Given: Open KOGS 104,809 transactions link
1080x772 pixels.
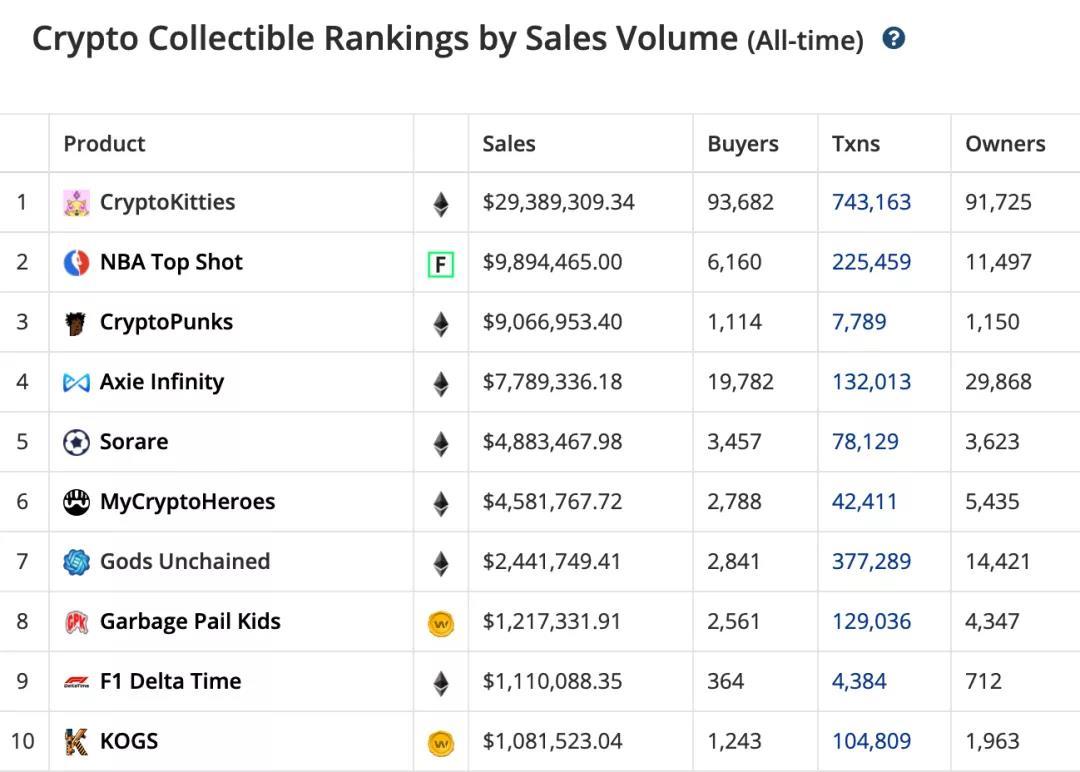Looking at the screenshot, I should (x=871, y=741).
